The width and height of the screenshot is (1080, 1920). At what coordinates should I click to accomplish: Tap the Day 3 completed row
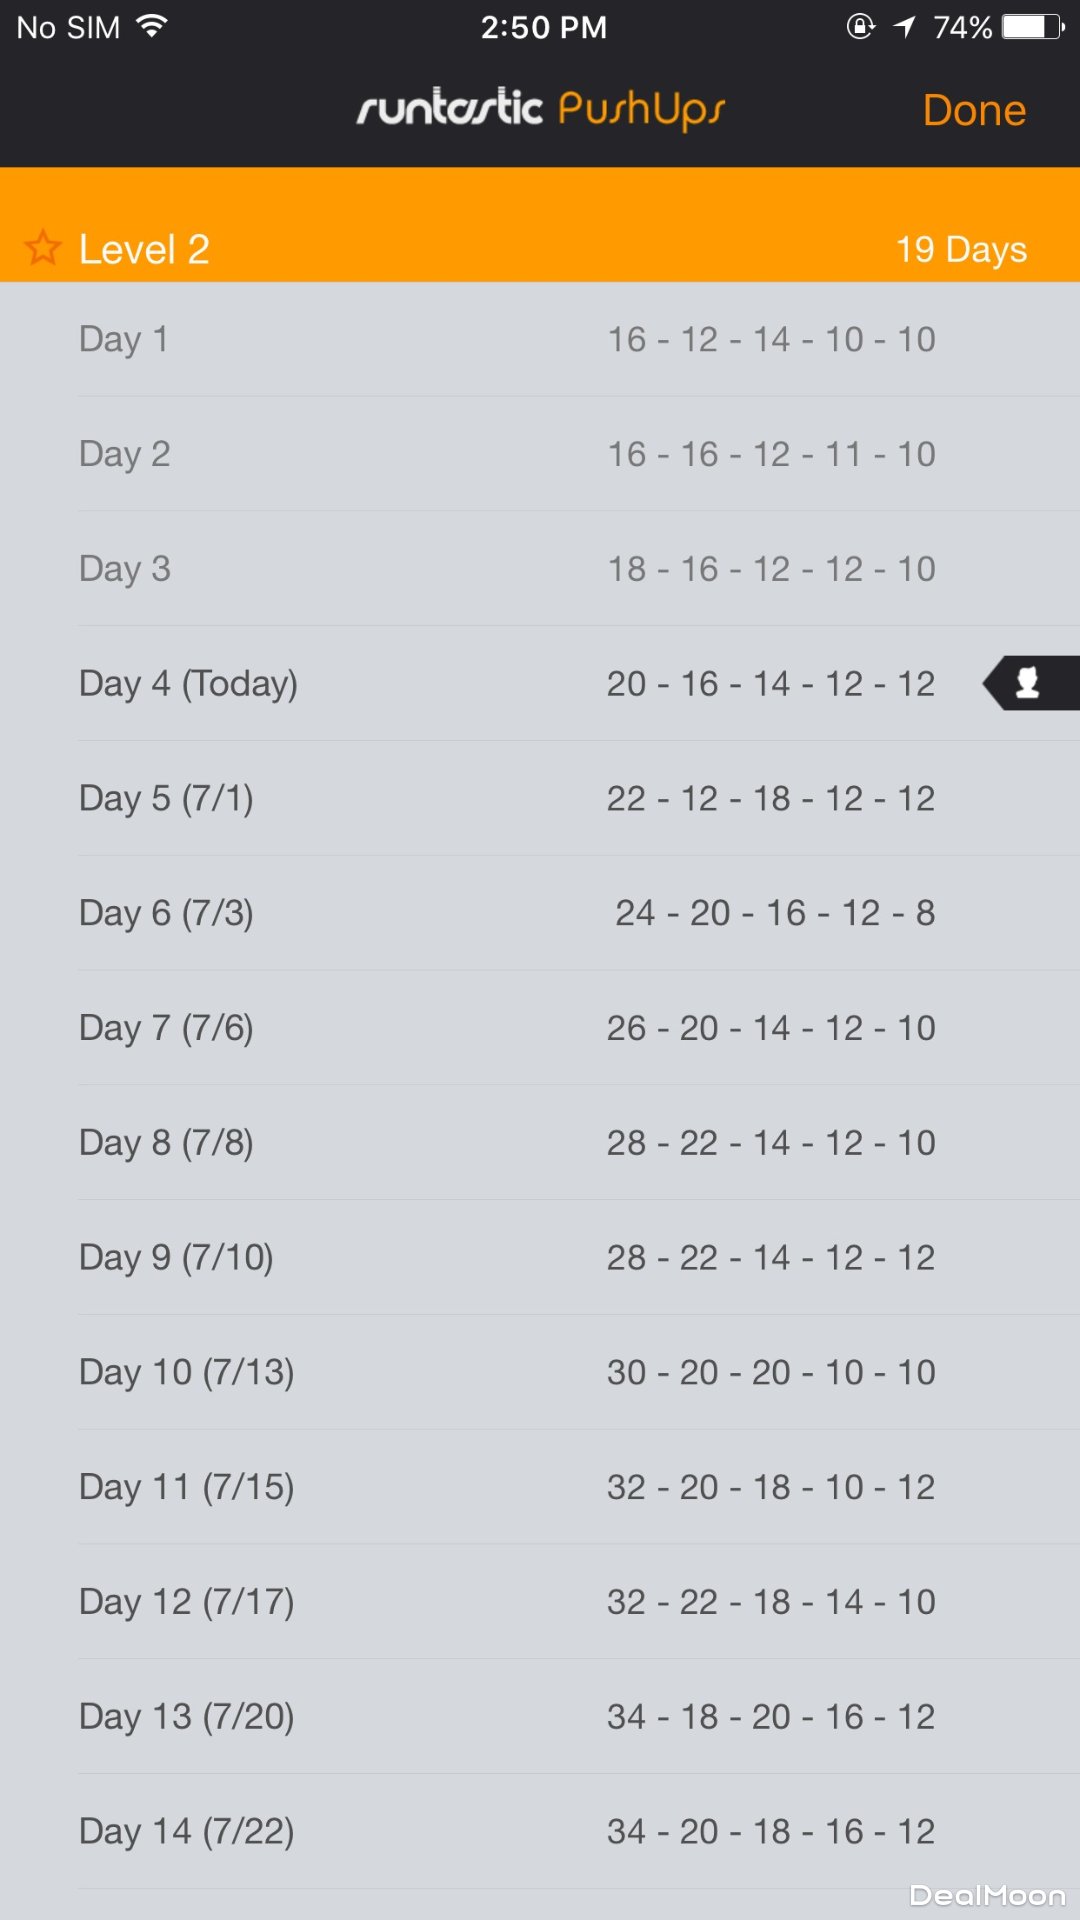coord(540,569)
